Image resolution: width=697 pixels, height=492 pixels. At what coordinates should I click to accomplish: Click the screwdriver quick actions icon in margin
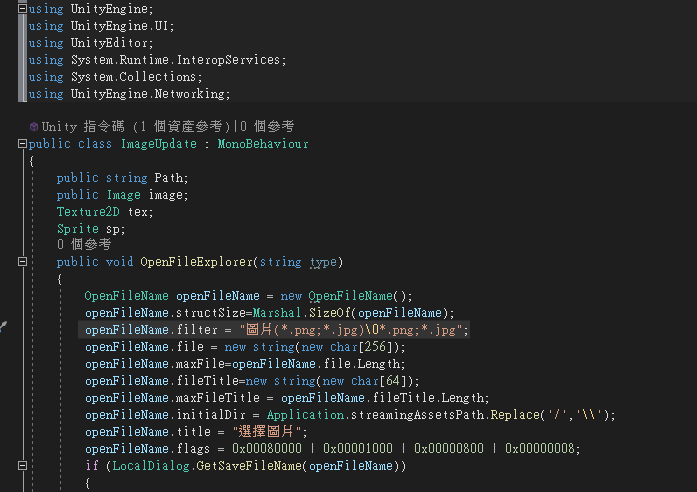(3, 327)
